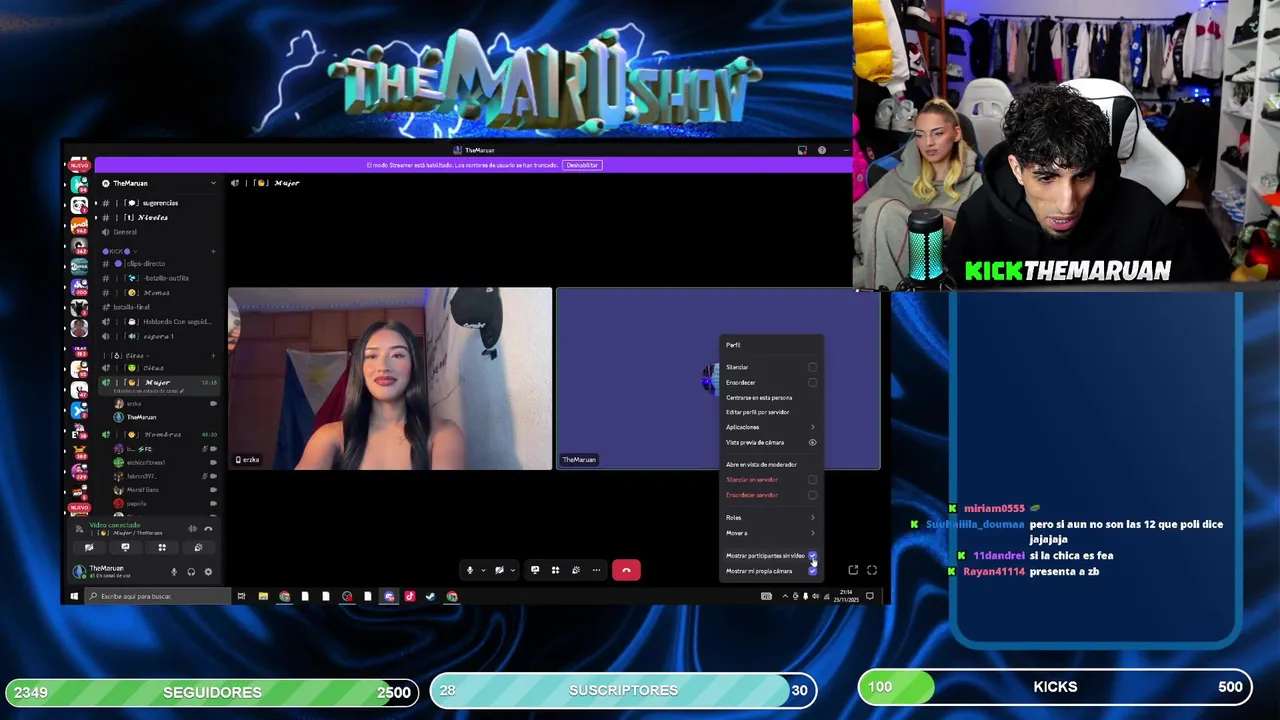Expand the Roles submenu
1280x720 pixels.
pyautogui.click(x=770, y=517)
